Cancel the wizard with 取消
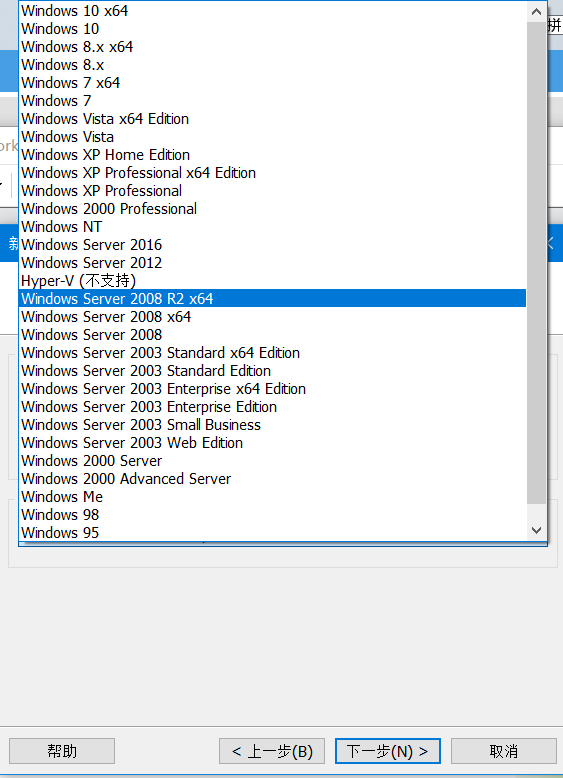The height and width of the screenshot is (778, 563). (503, 751)
